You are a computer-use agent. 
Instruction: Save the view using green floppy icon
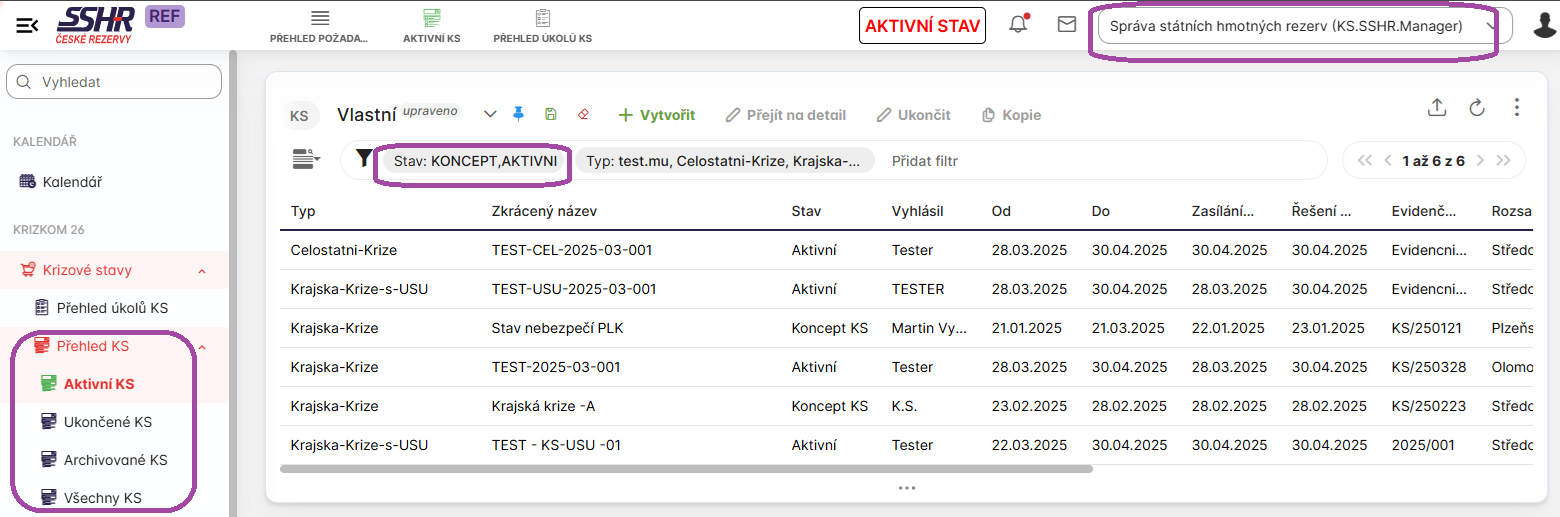click(551, 114)
